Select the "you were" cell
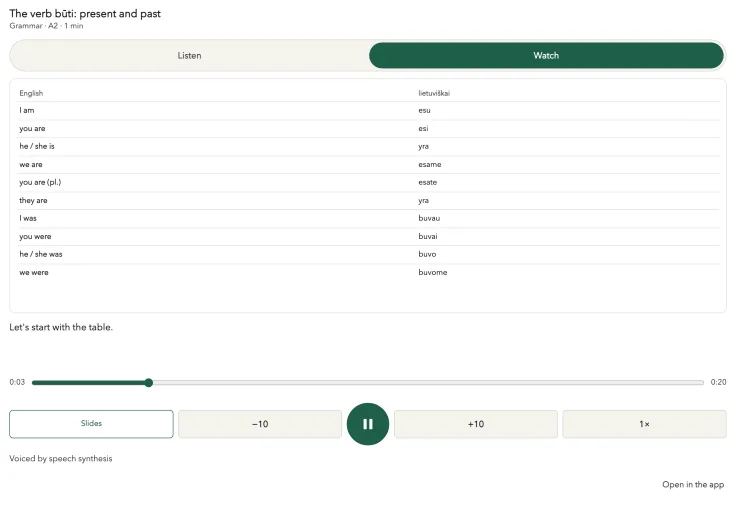Image resolution: width=736 pixels, height=512 pixels. pos(35,236)
